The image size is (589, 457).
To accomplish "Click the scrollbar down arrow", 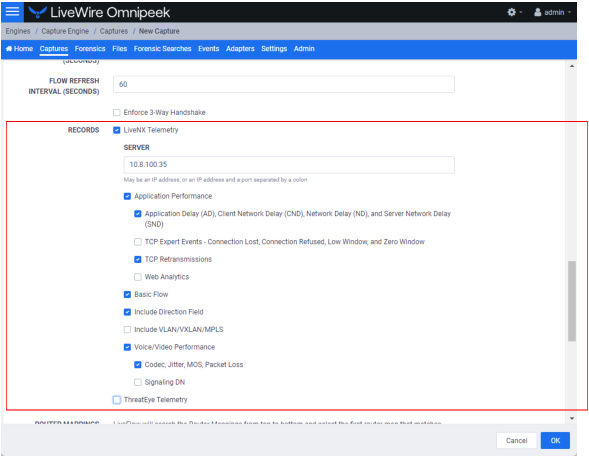I will tap(572, 418).
